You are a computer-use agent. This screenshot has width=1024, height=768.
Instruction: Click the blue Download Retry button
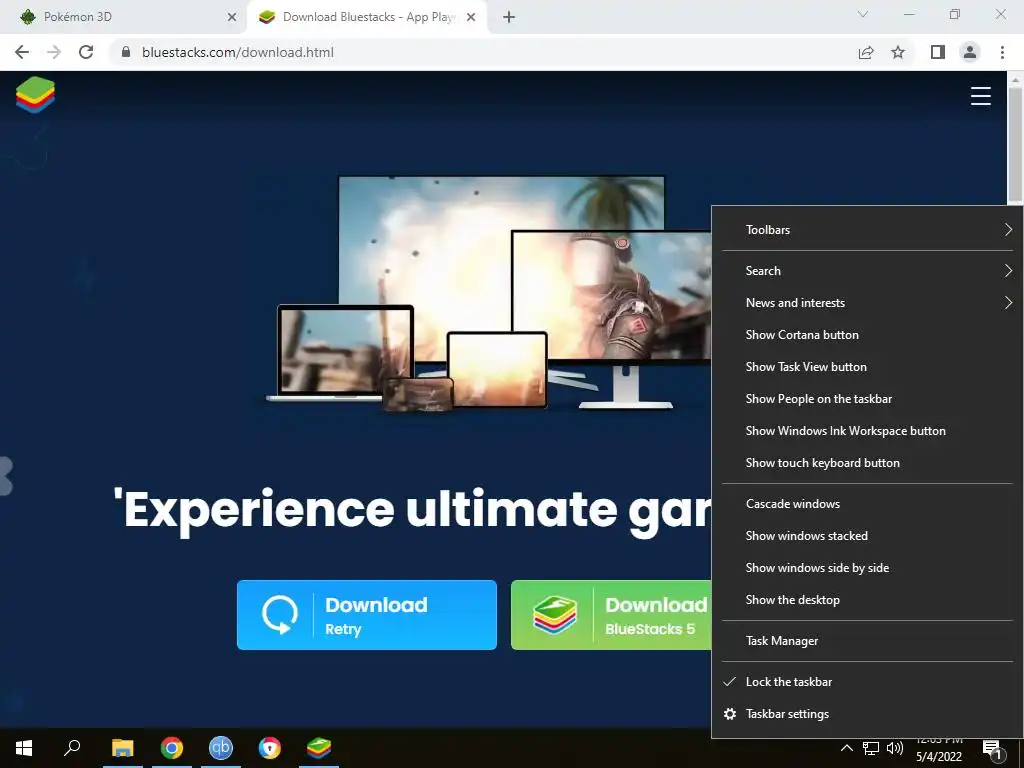[366, 615]
